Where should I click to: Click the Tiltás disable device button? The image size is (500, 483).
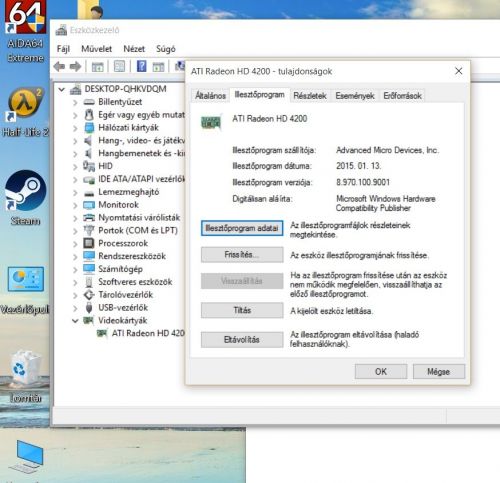pyautogui.click(x=242, y=310)
